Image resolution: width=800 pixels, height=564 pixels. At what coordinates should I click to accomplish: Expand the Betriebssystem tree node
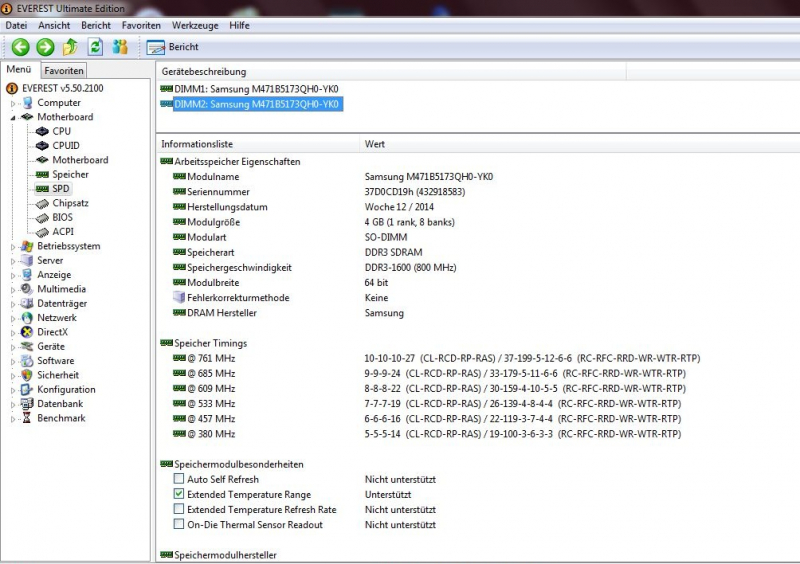13,247
